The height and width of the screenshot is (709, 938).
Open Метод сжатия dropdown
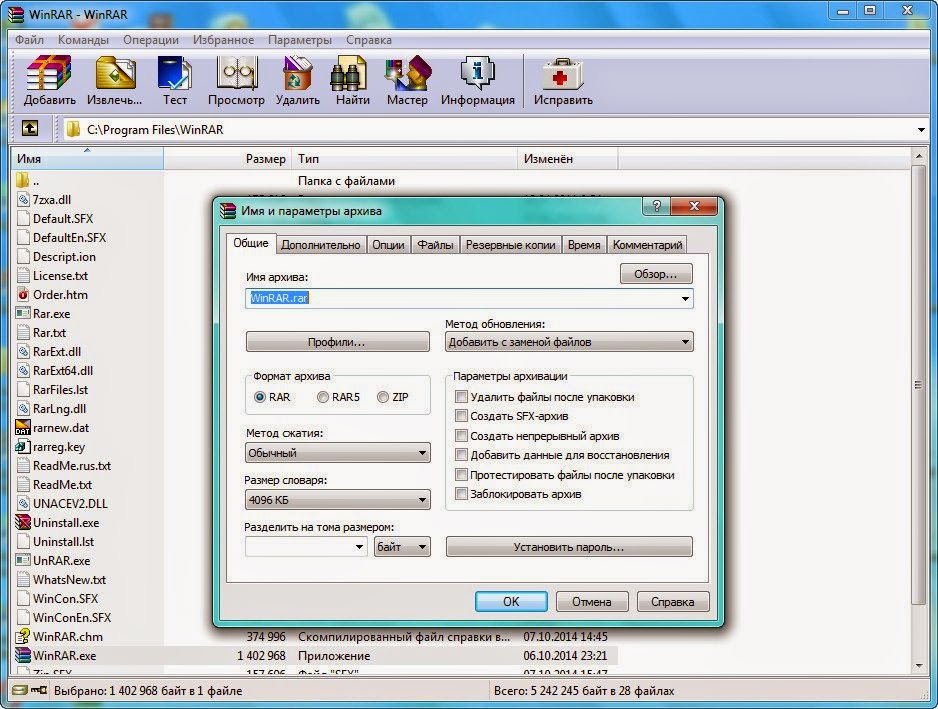337,452
